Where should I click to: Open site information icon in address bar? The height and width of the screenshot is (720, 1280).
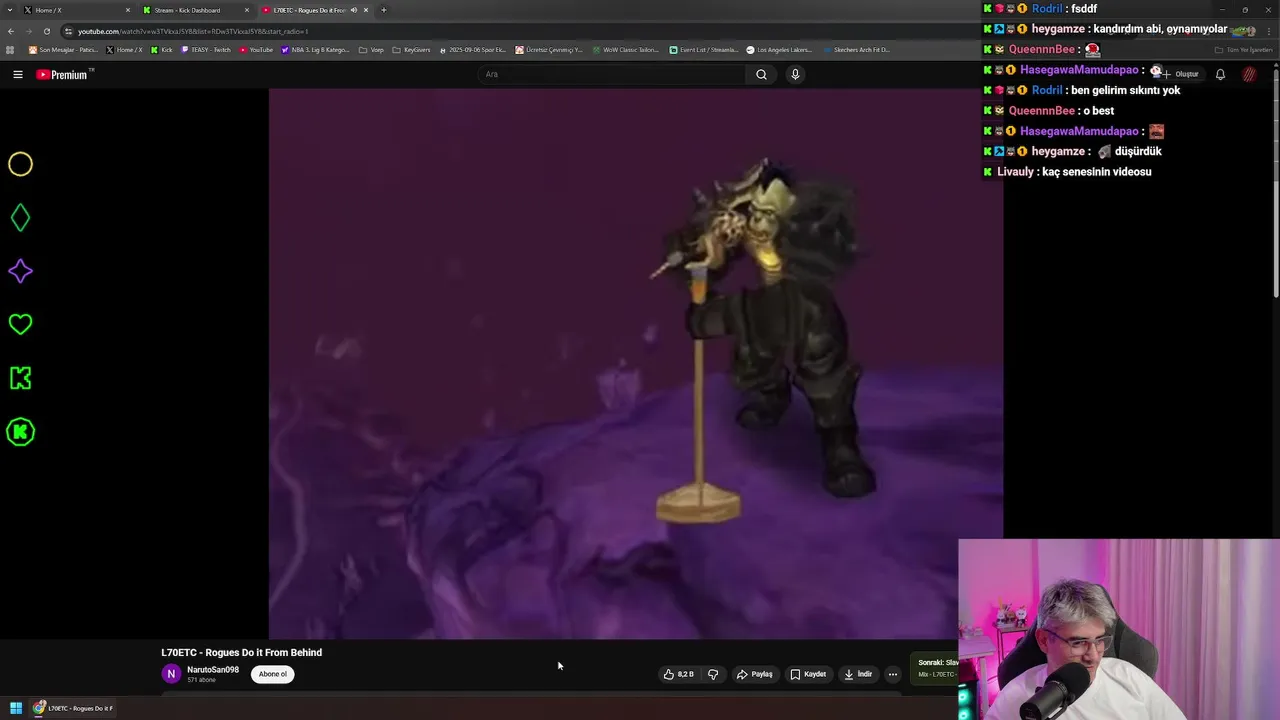tap(69, 31)
